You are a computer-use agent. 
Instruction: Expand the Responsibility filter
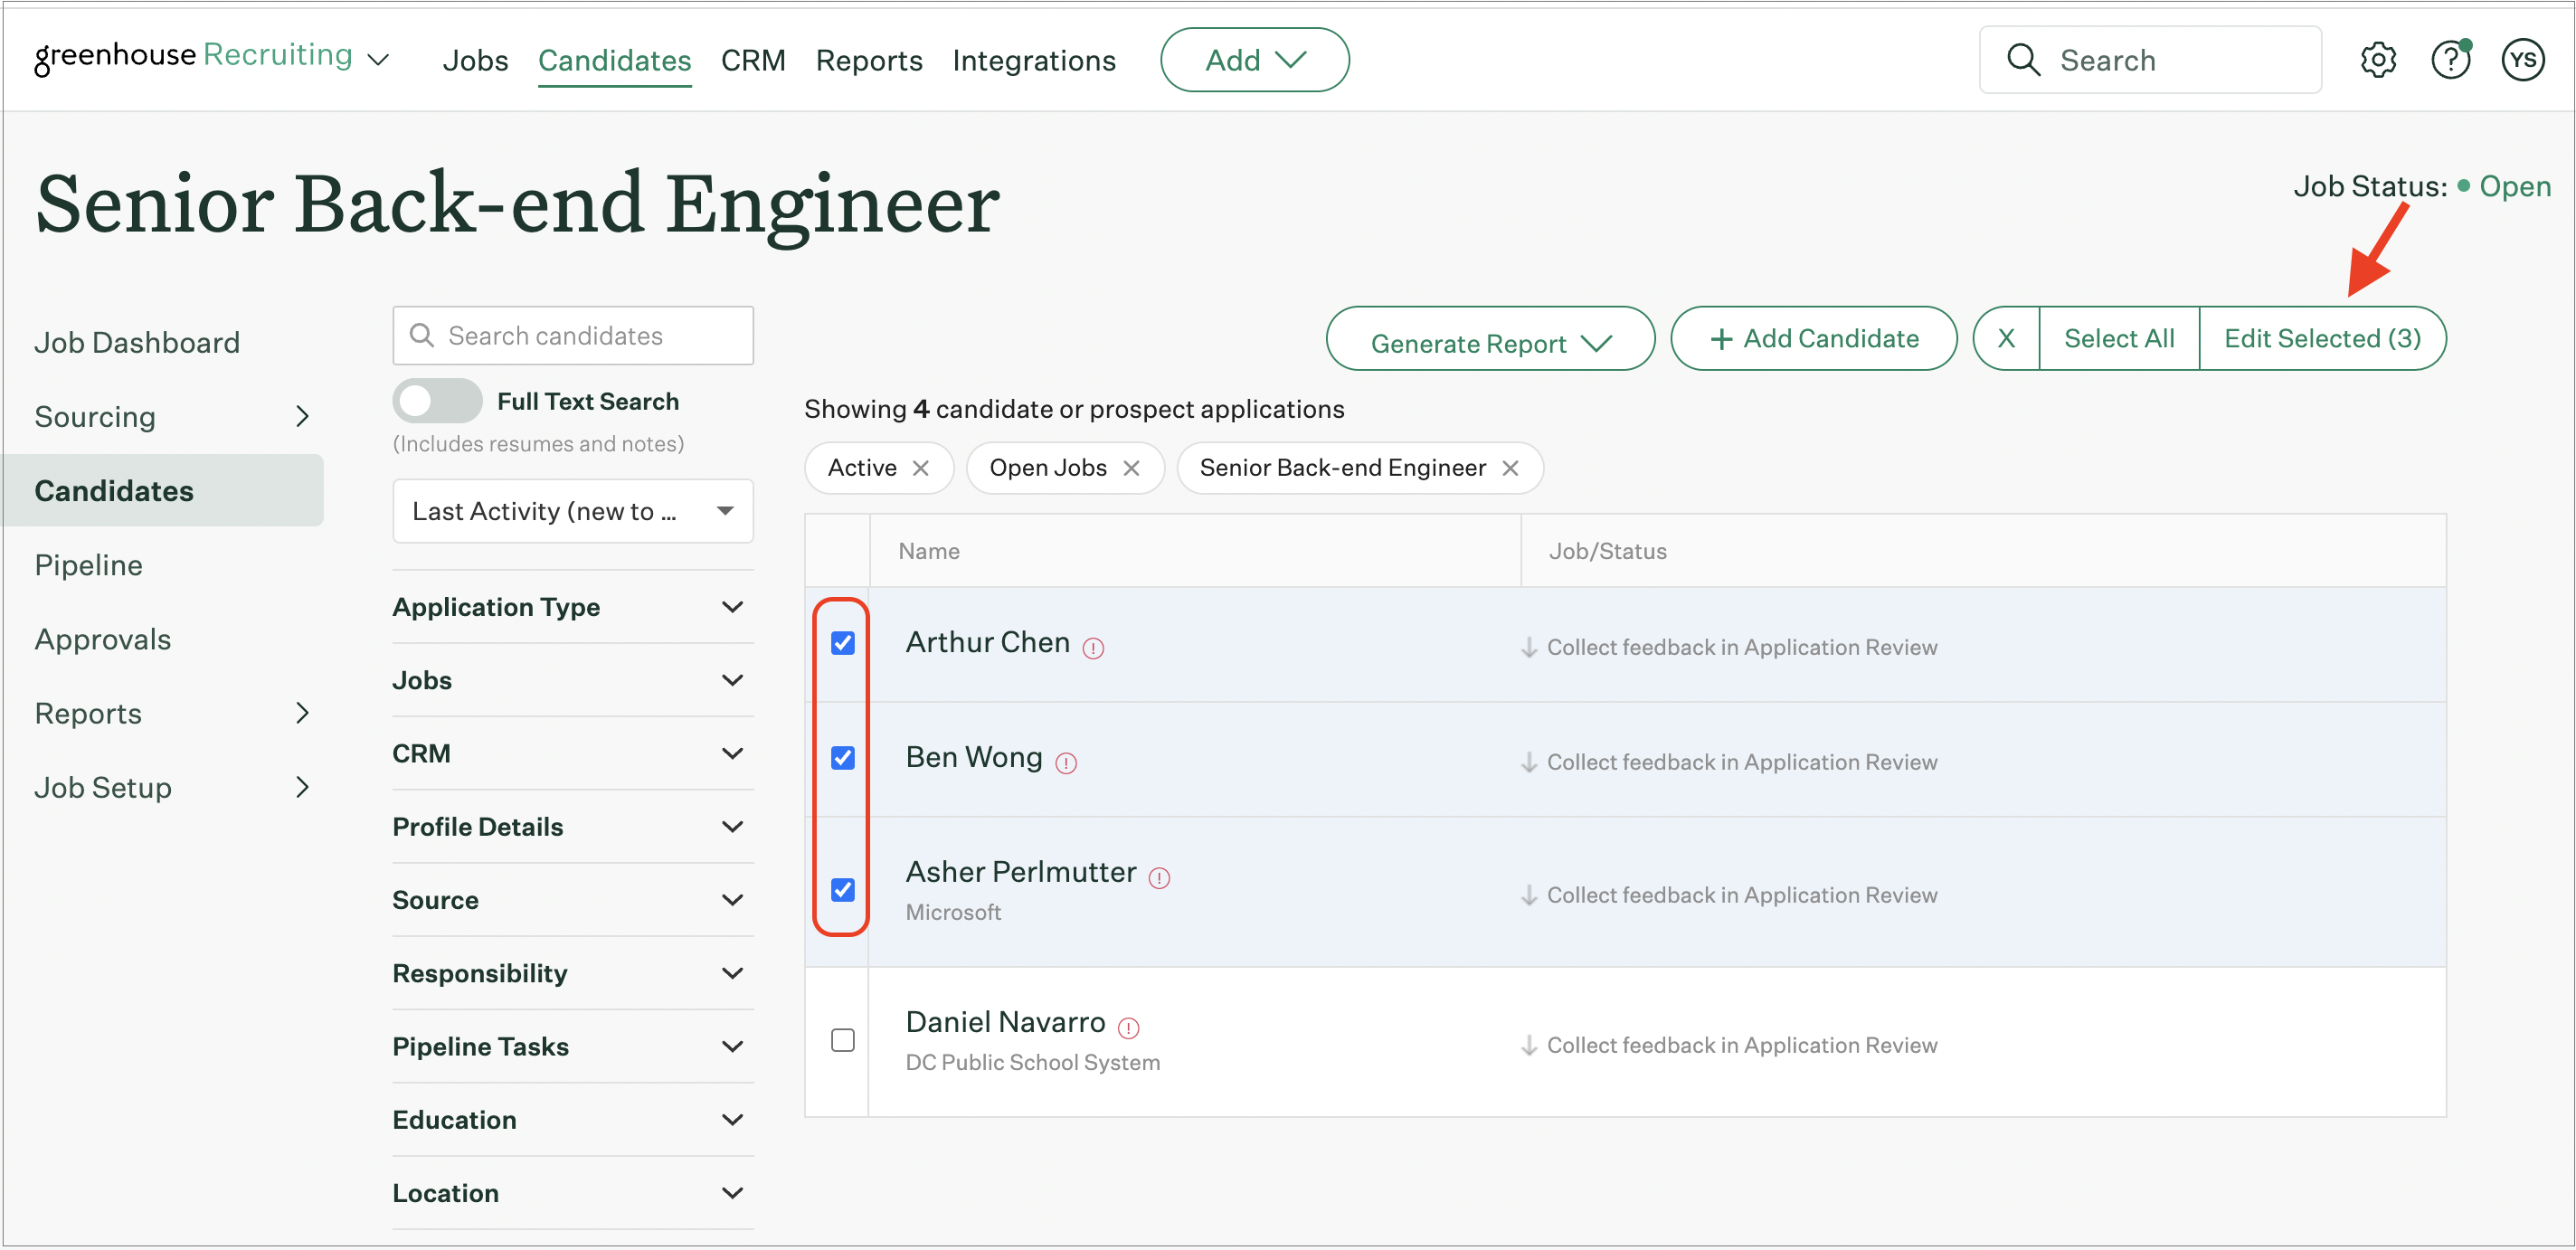pos(573,973)
